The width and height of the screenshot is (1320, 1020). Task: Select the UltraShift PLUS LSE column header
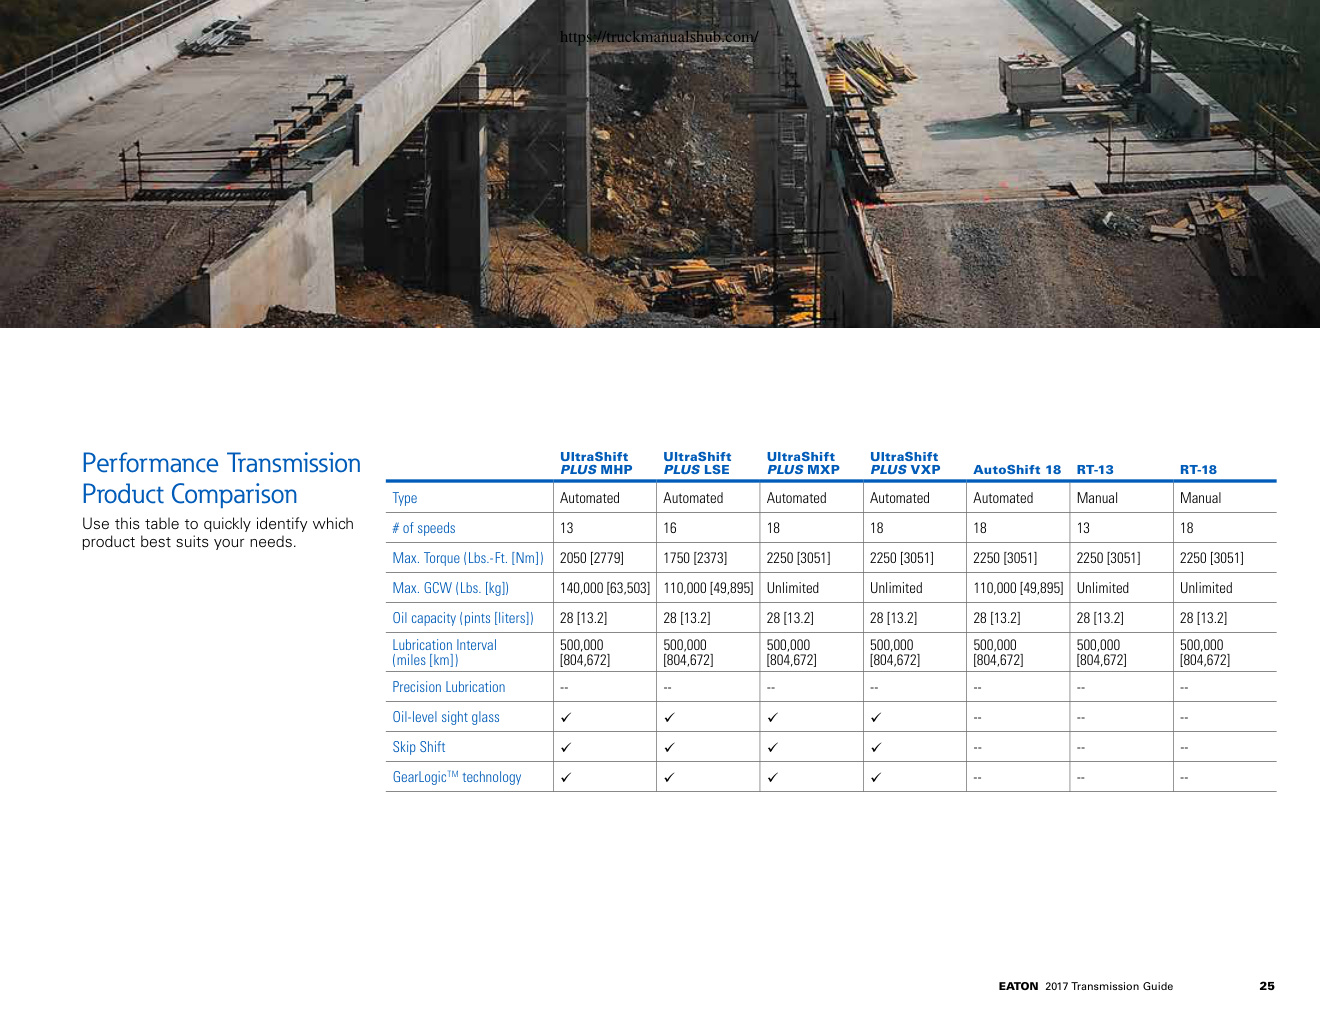pyautogui.click(x=698, y=463)
